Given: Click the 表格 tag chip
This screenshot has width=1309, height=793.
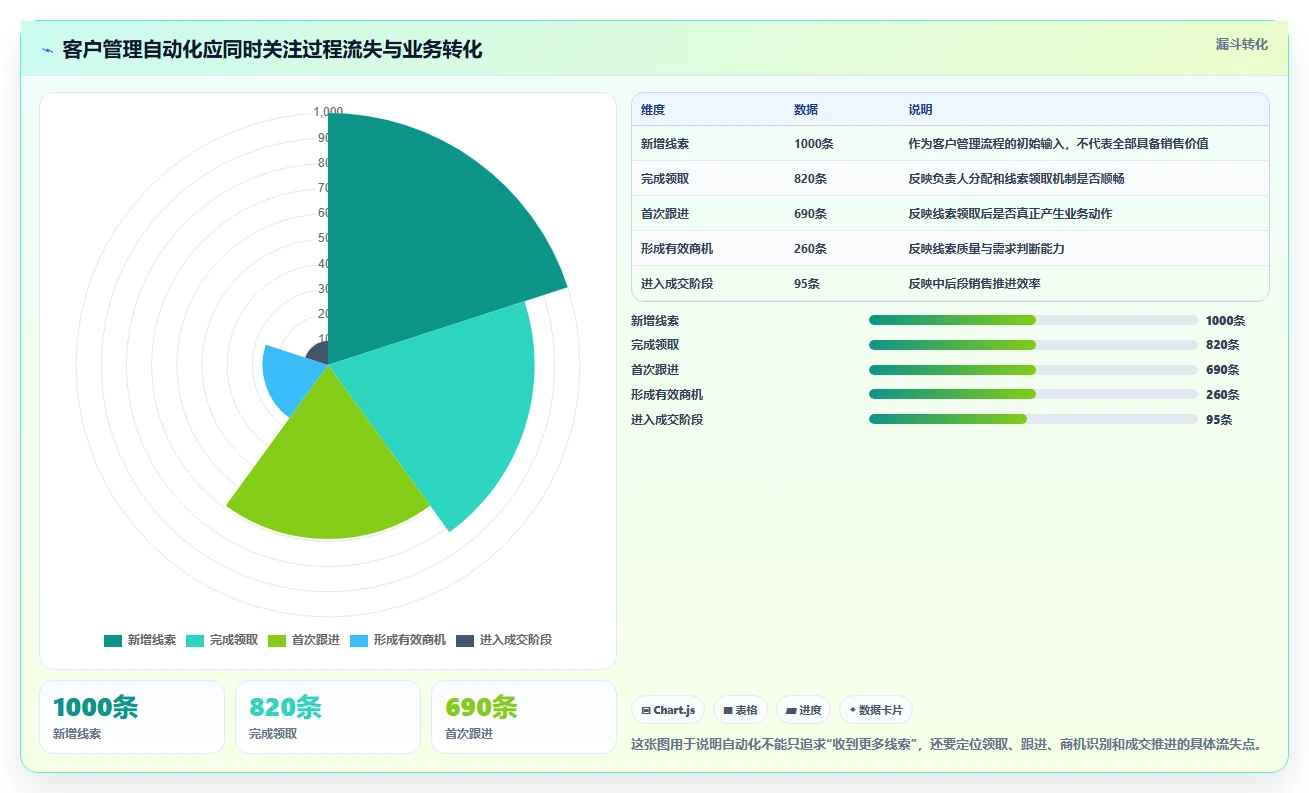Looking at the screenshot, I should coord(740,710).
